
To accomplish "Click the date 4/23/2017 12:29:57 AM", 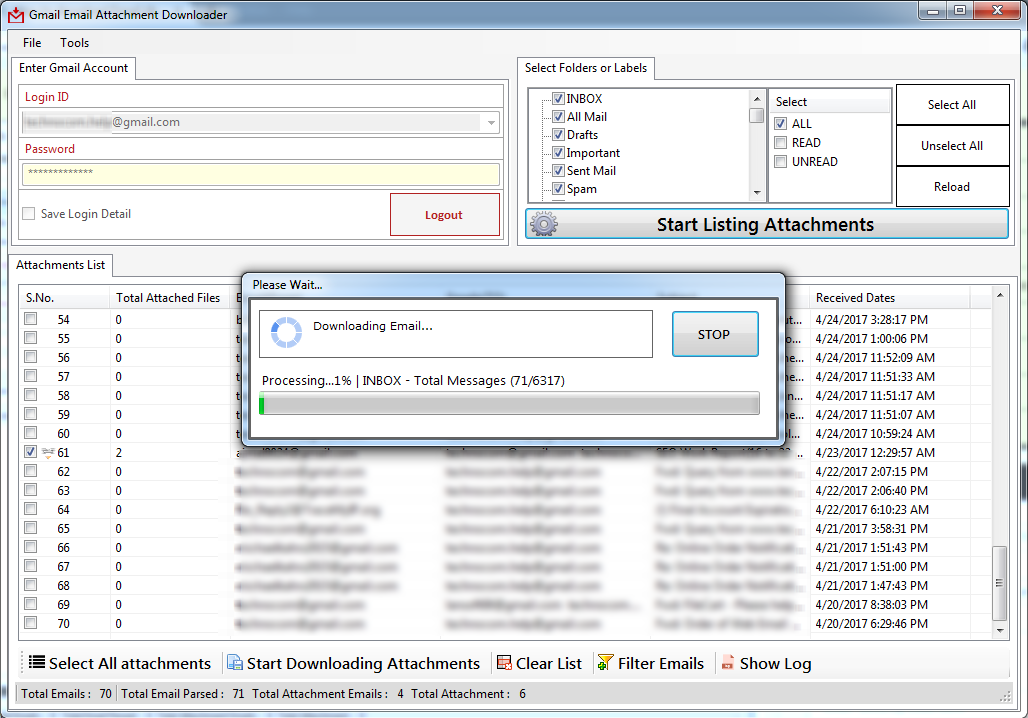I will (x=875, y=452).
